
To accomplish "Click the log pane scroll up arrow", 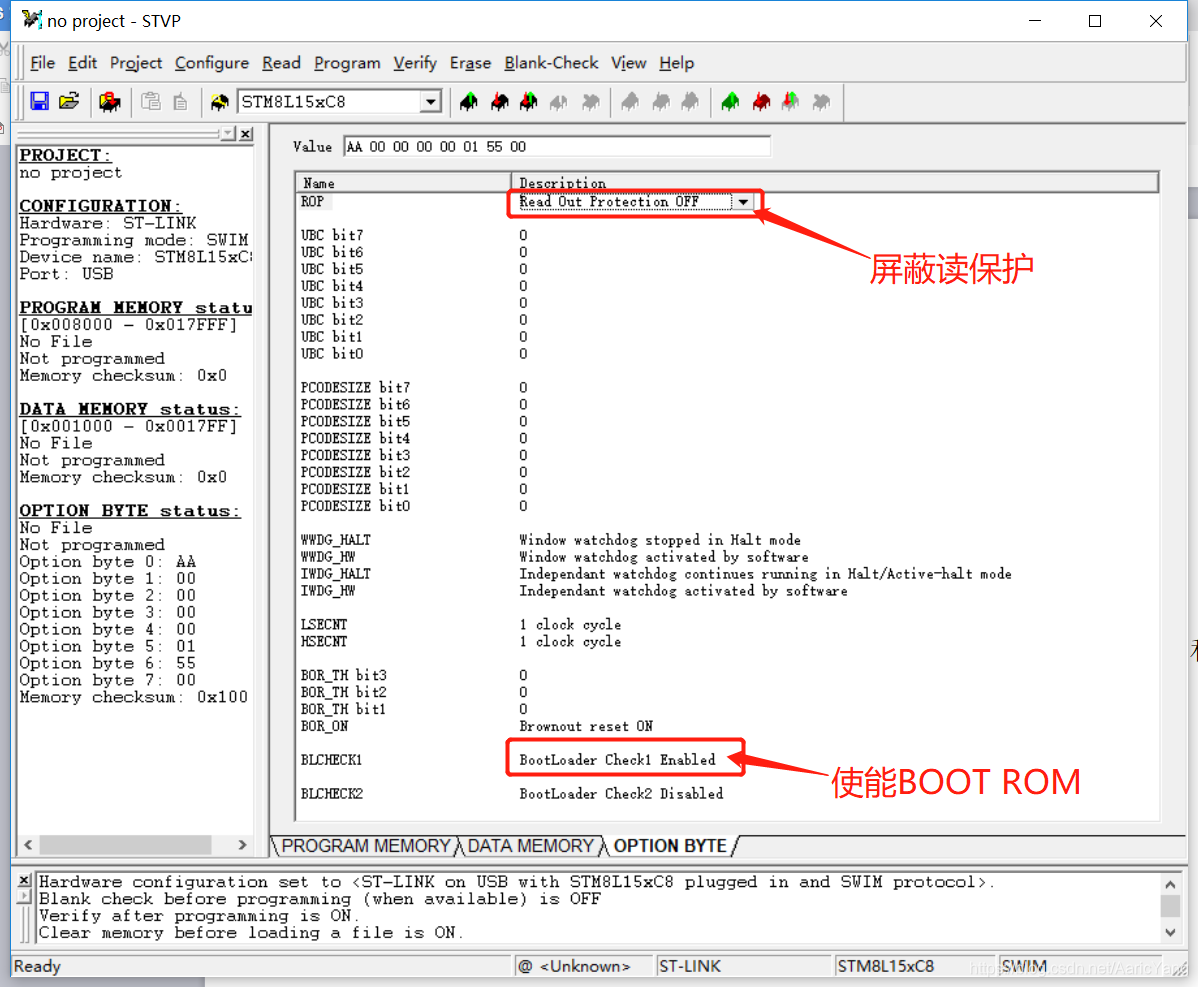I will click(1170, 884).
